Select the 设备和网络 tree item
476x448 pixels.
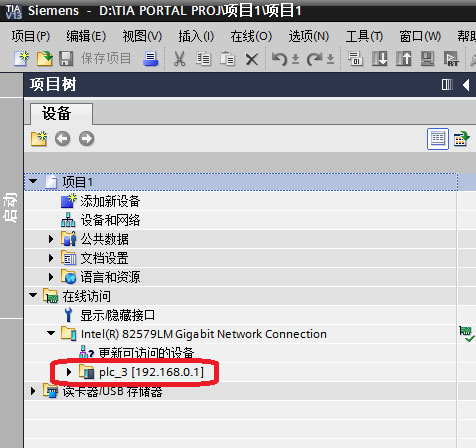[x=110, y=220]
